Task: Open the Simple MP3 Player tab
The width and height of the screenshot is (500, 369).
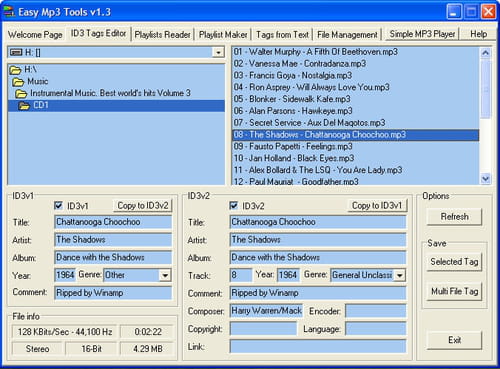Action: (x=422, y=34)
